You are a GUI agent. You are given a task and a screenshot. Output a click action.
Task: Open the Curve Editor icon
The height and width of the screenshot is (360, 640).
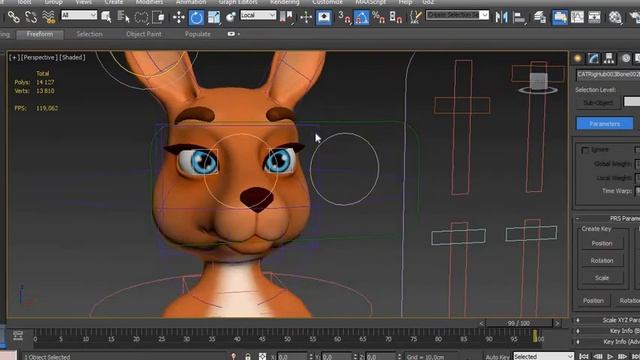[577, 17]
